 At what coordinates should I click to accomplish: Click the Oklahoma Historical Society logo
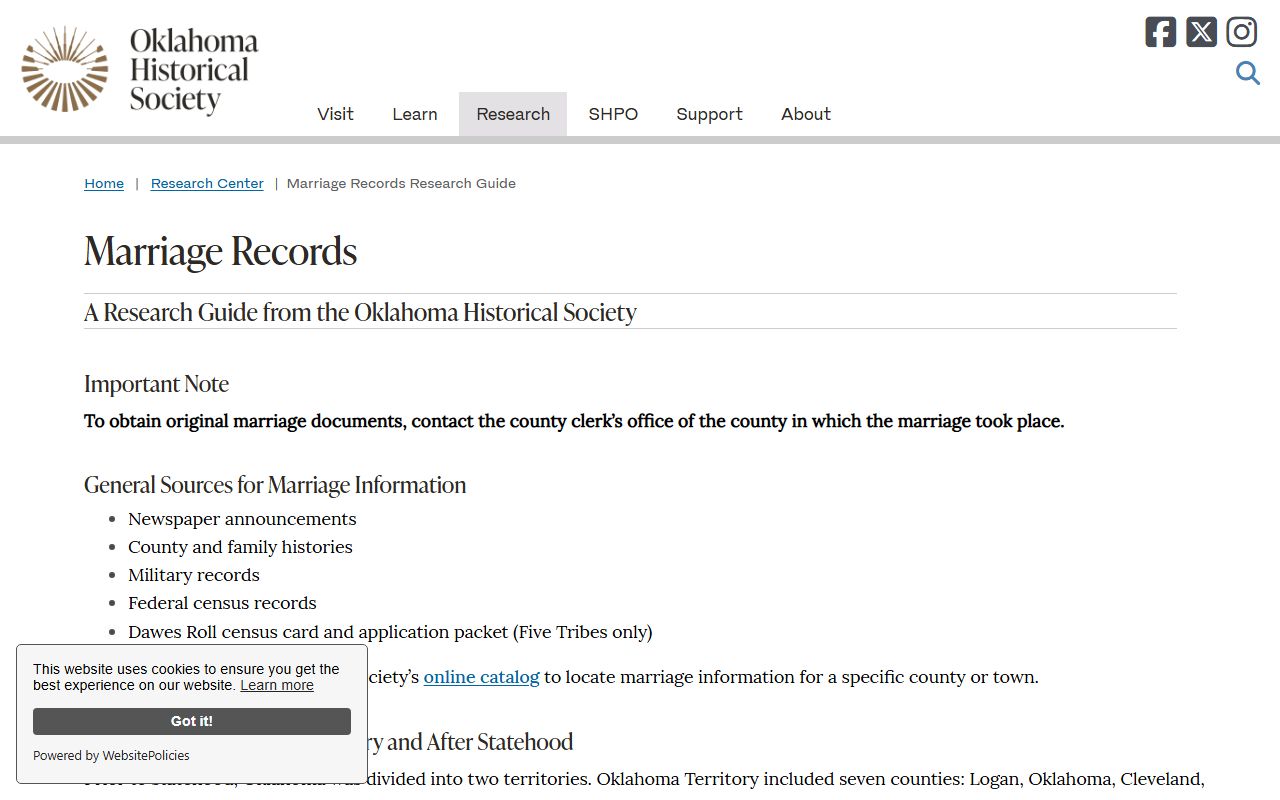(x=140, y=69)
